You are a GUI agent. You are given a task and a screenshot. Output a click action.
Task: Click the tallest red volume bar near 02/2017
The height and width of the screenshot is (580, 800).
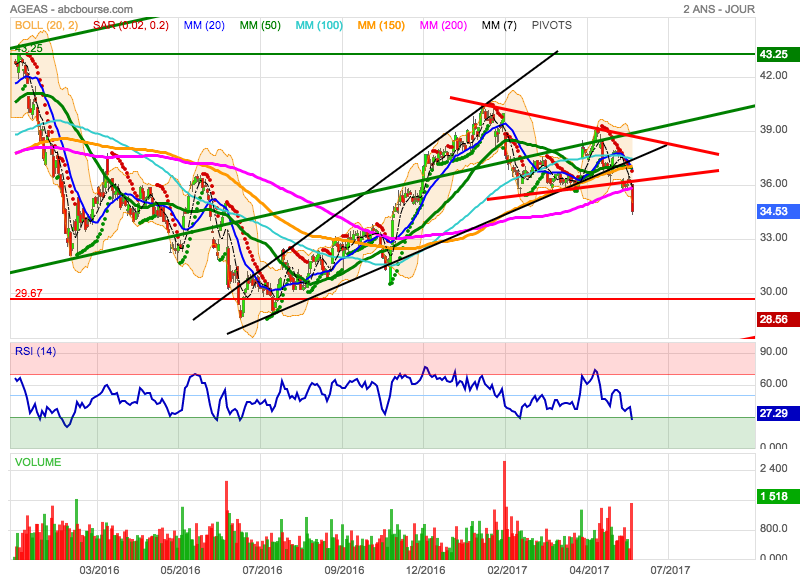(x=505, y=510)
